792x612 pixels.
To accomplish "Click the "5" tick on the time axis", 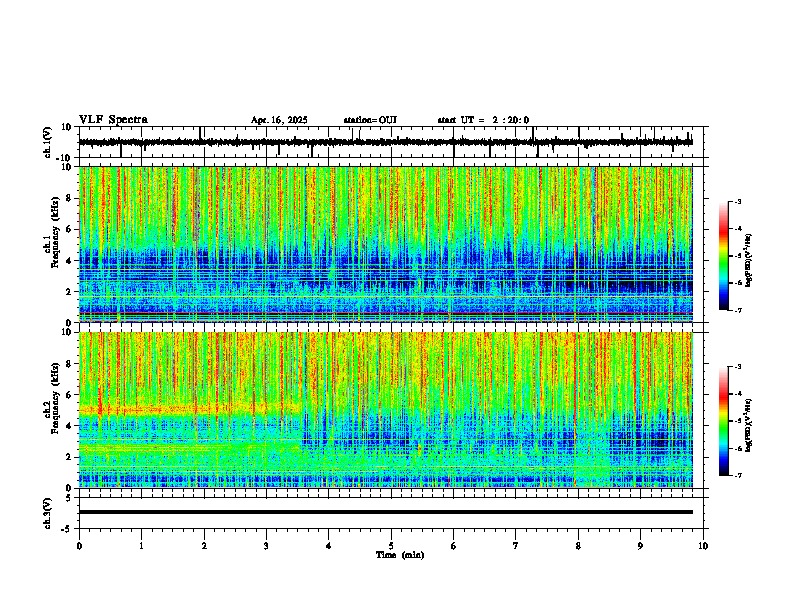I will click(391, 546).
